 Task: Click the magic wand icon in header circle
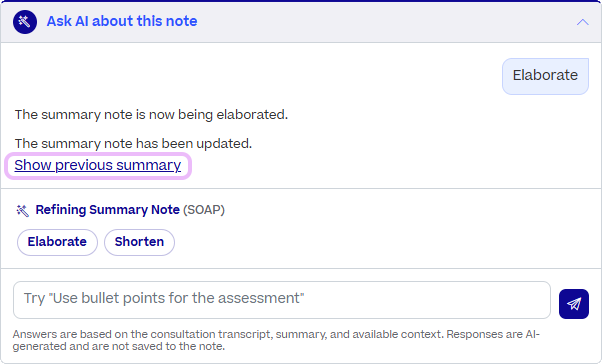click(x=25, y=22)
